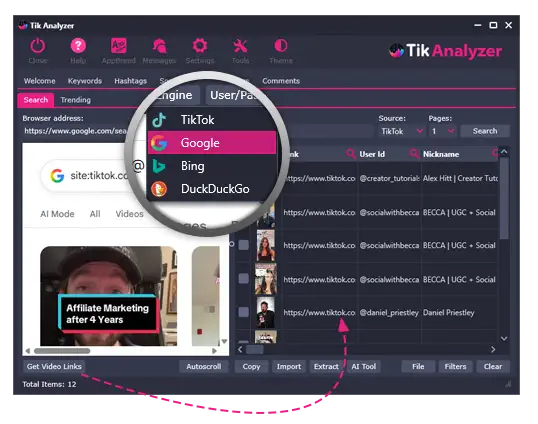
Task: Click the Autoscroll button
Action: (203, 366)
